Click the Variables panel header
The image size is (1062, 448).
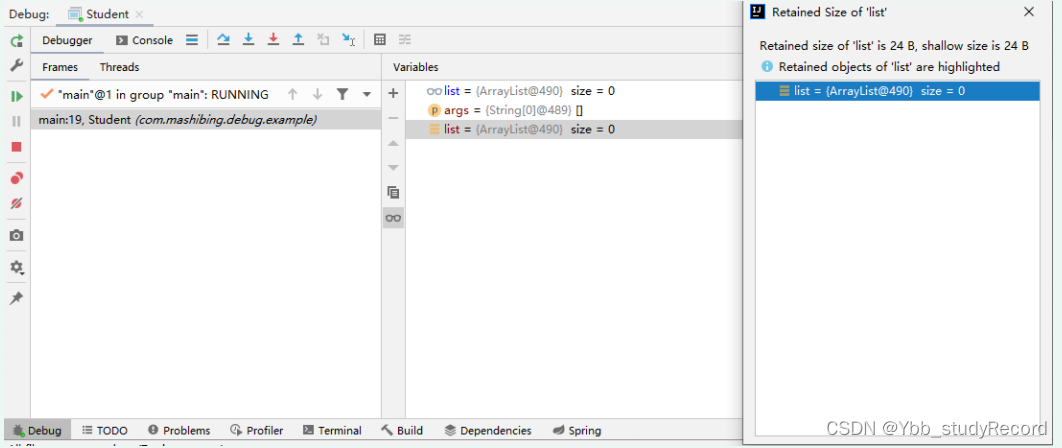point(416,67)
